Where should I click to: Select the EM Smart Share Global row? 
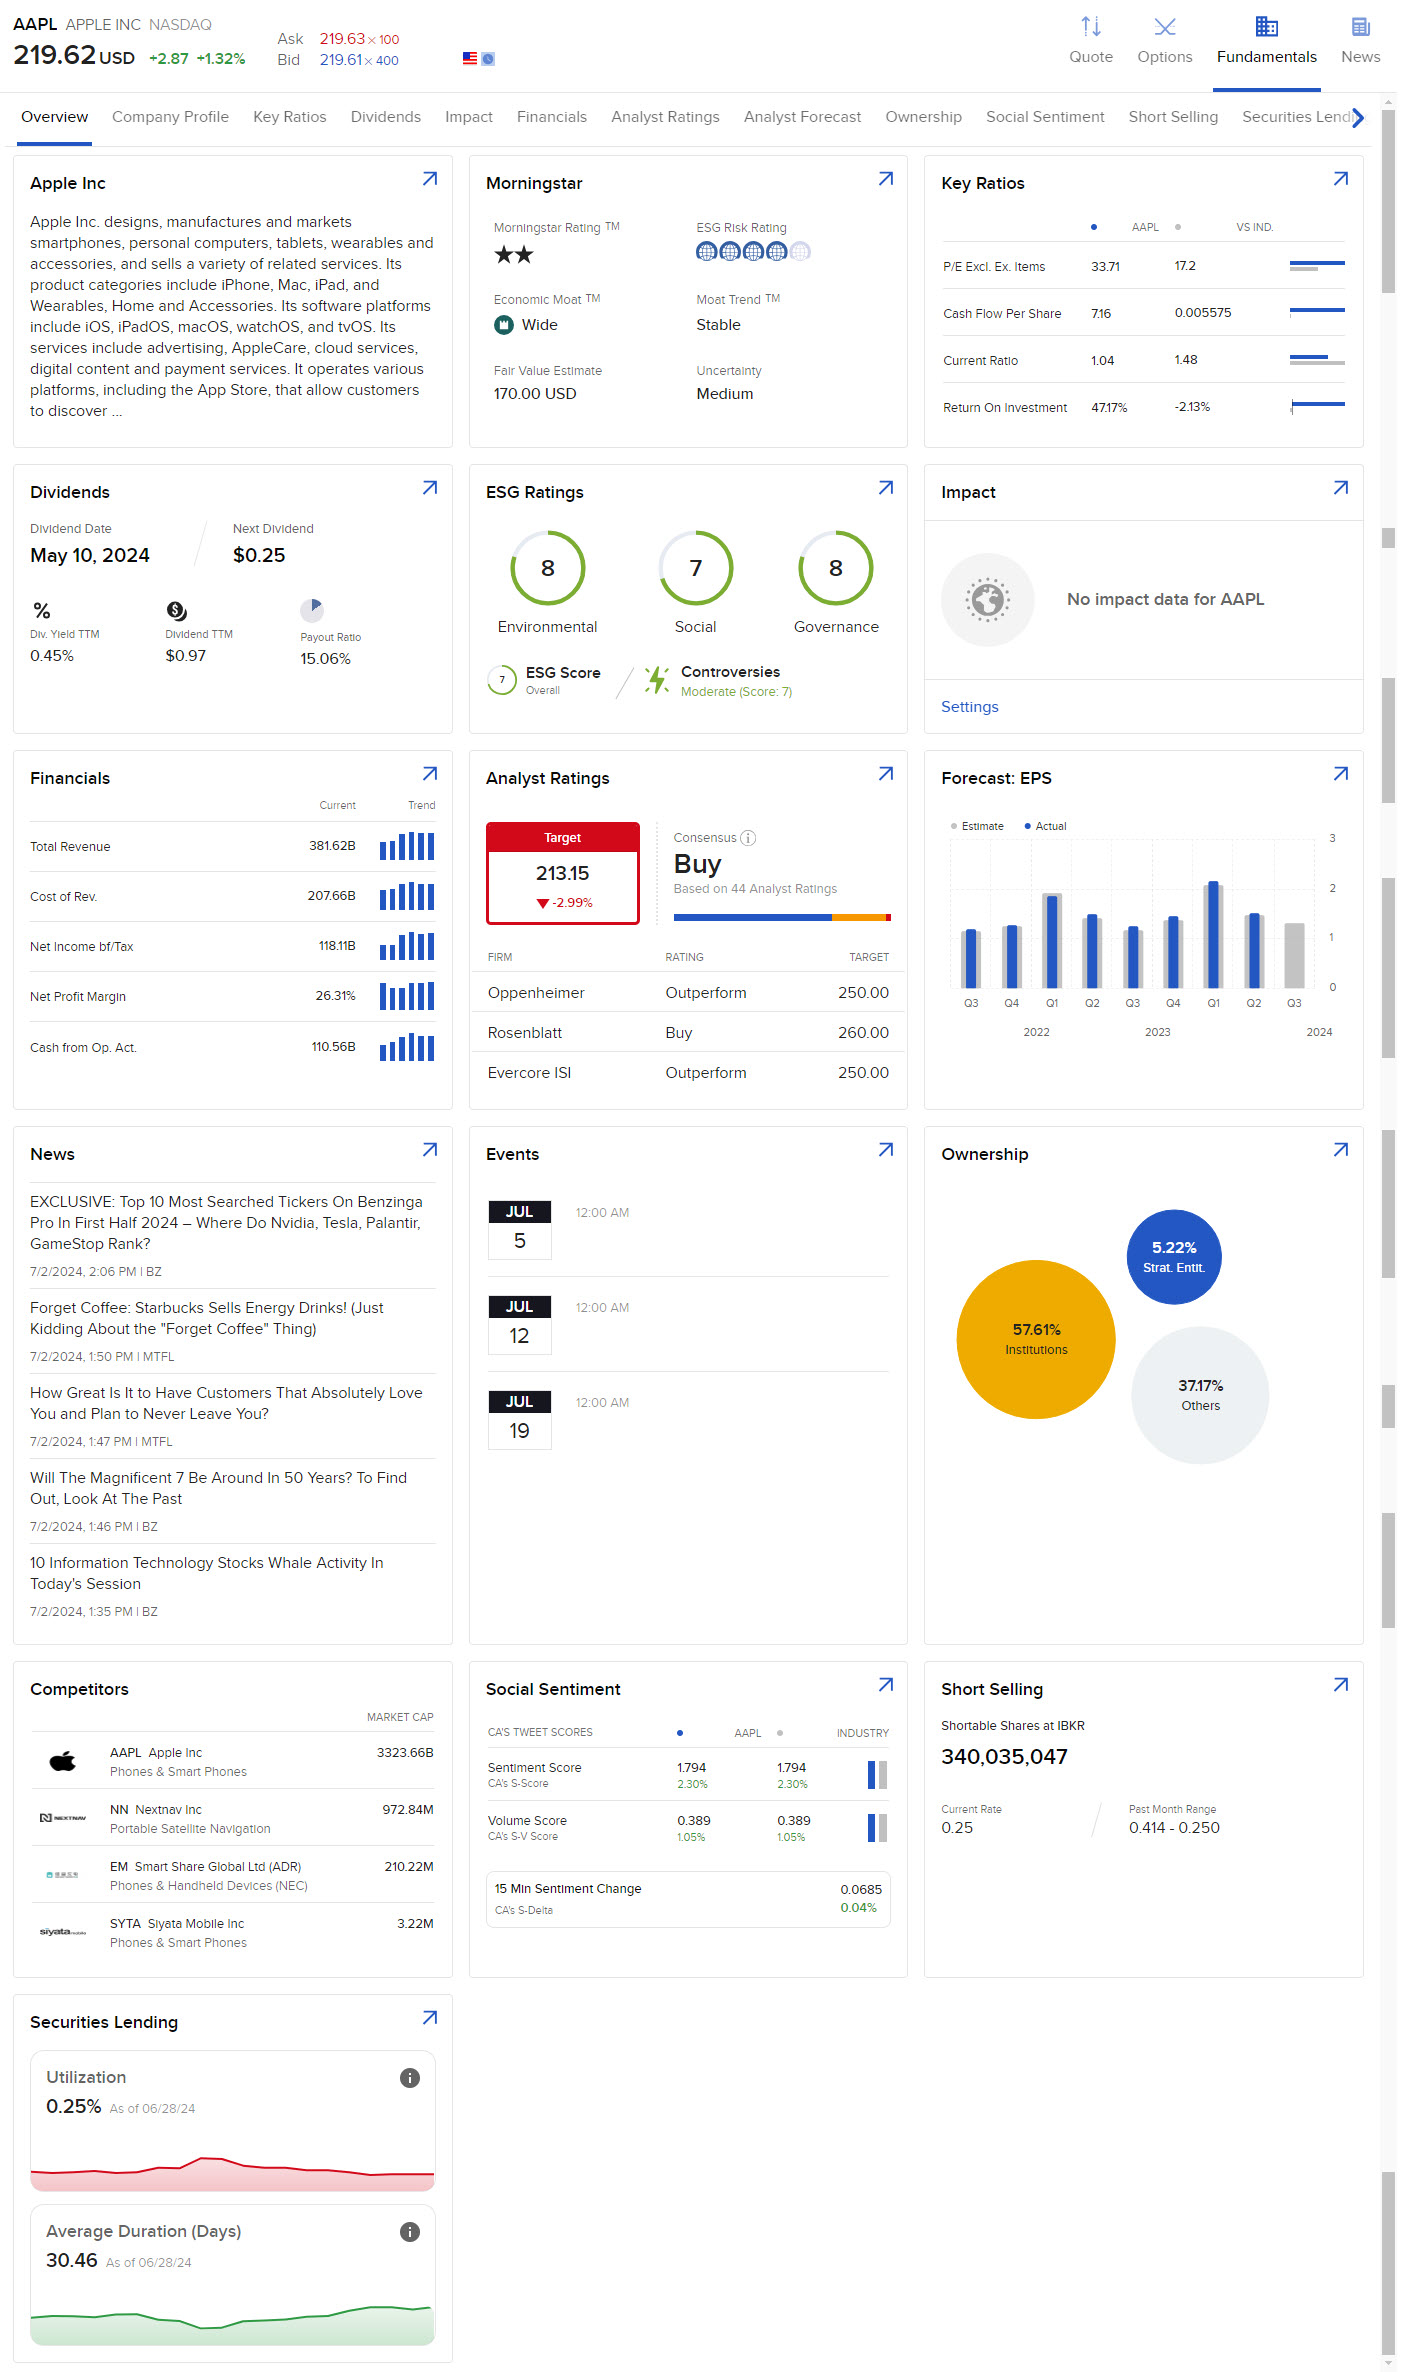click(232, 1875)
